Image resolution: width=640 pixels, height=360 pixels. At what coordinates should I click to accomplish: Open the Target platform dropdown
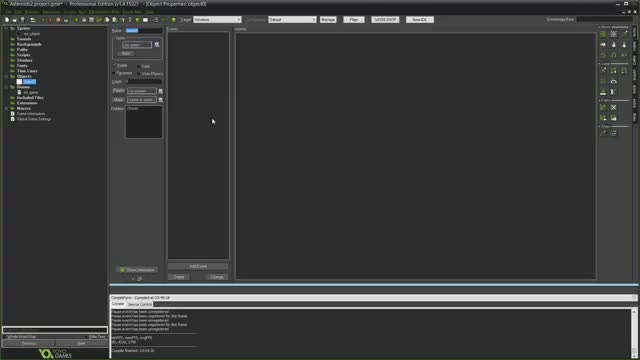click(x=217, y=20)
